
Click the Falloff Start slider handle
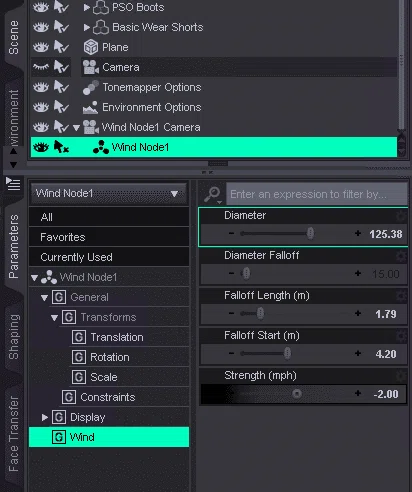[x=287, y=353]
